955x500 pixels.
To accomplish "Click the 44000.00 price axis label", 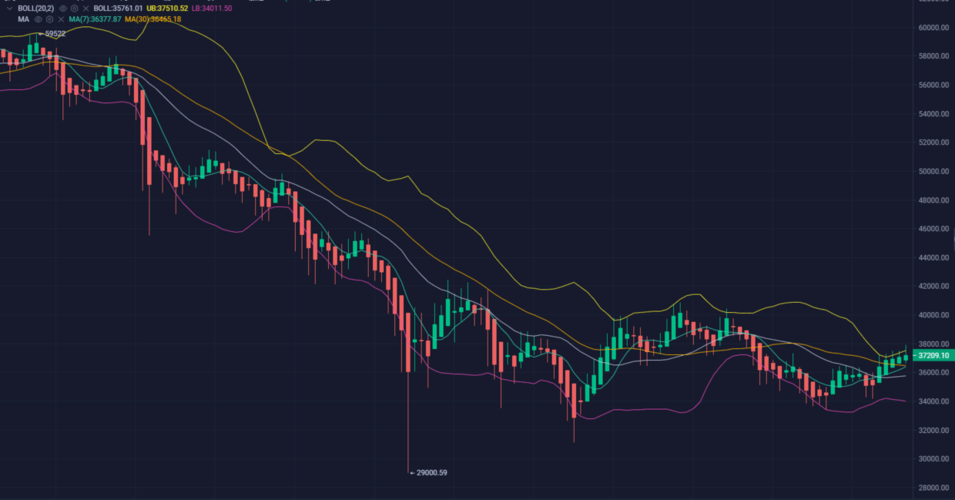I will click(932, 258).
